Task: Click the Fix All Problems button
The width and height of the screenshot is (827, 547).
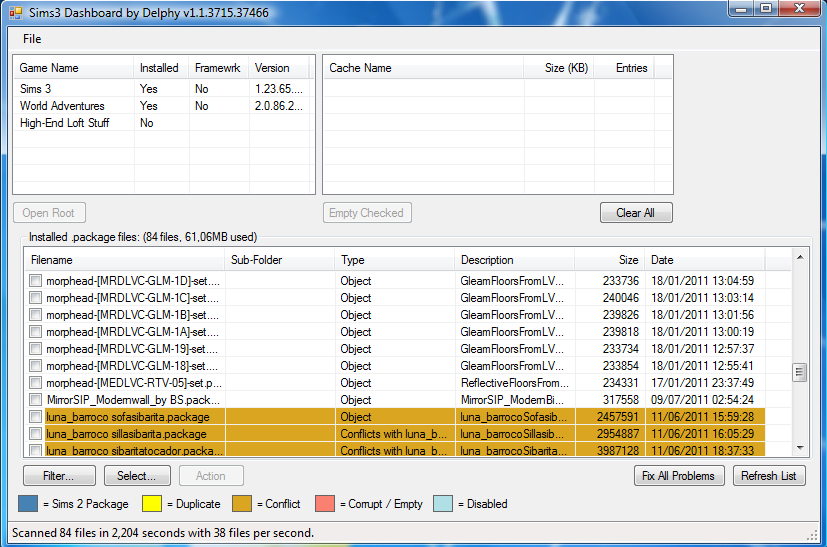Action: [679, 476]
